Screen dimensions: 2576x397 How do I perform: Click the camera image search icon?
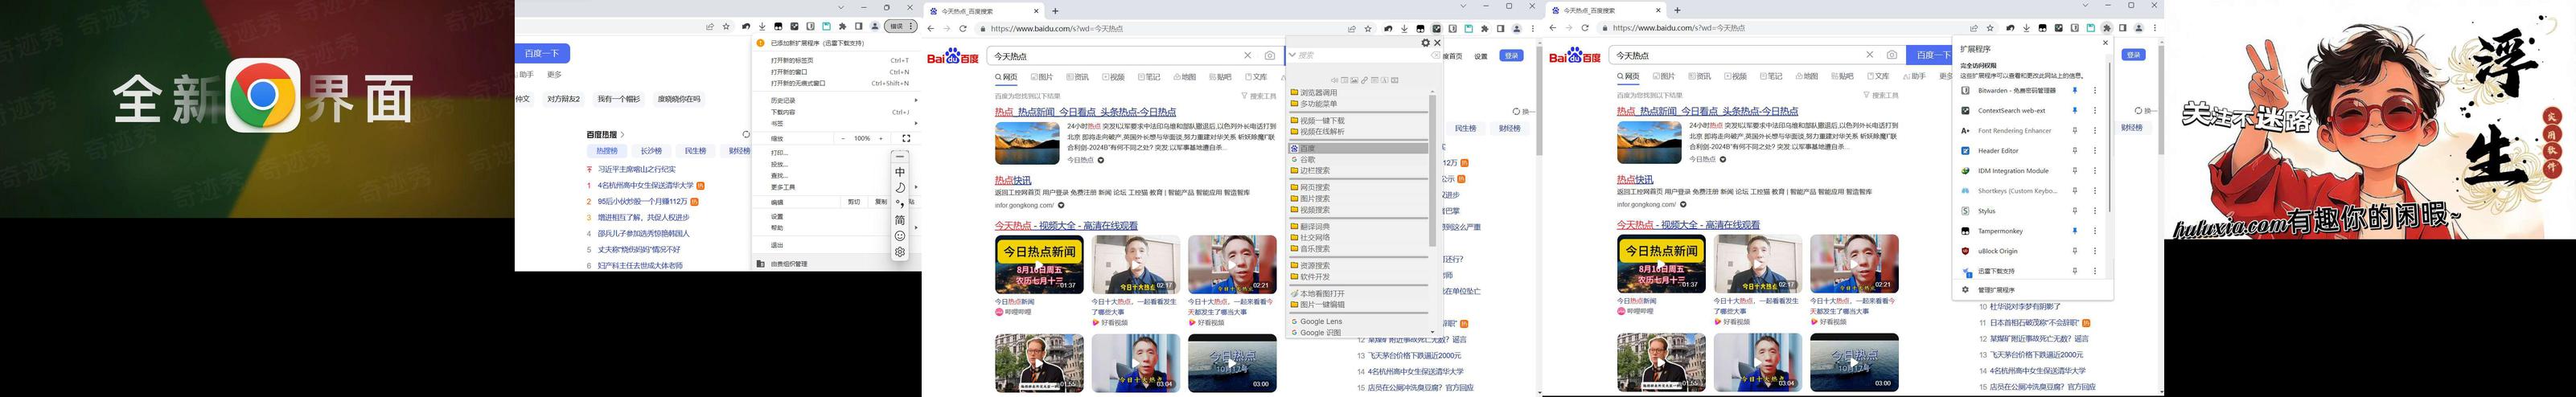point(1270,56)
